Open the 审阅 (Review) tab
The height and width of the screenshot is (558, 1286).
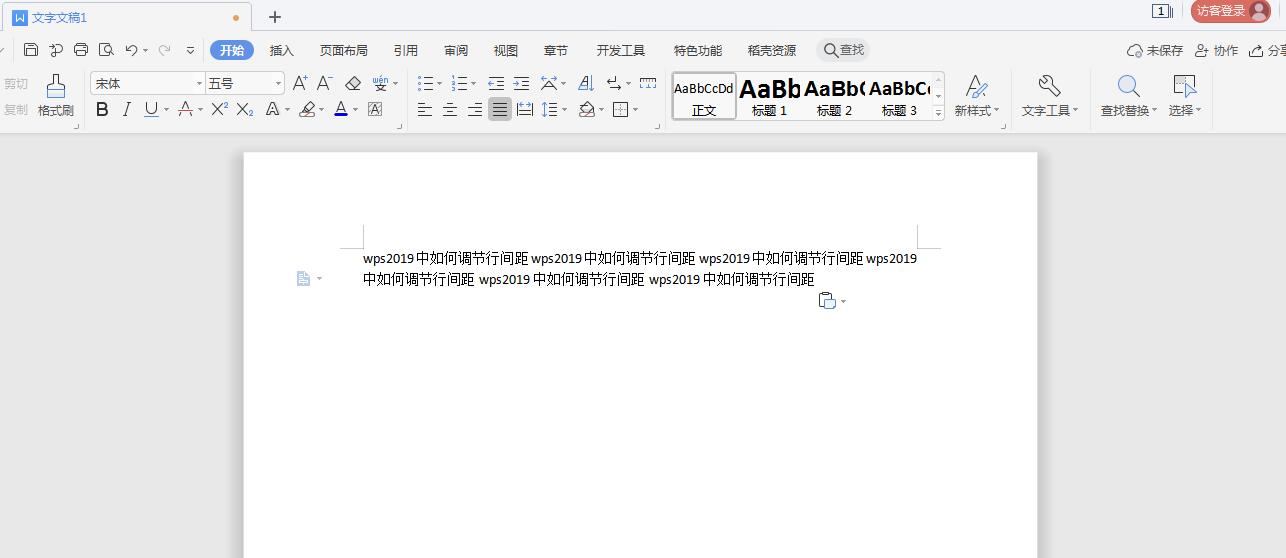456,50
